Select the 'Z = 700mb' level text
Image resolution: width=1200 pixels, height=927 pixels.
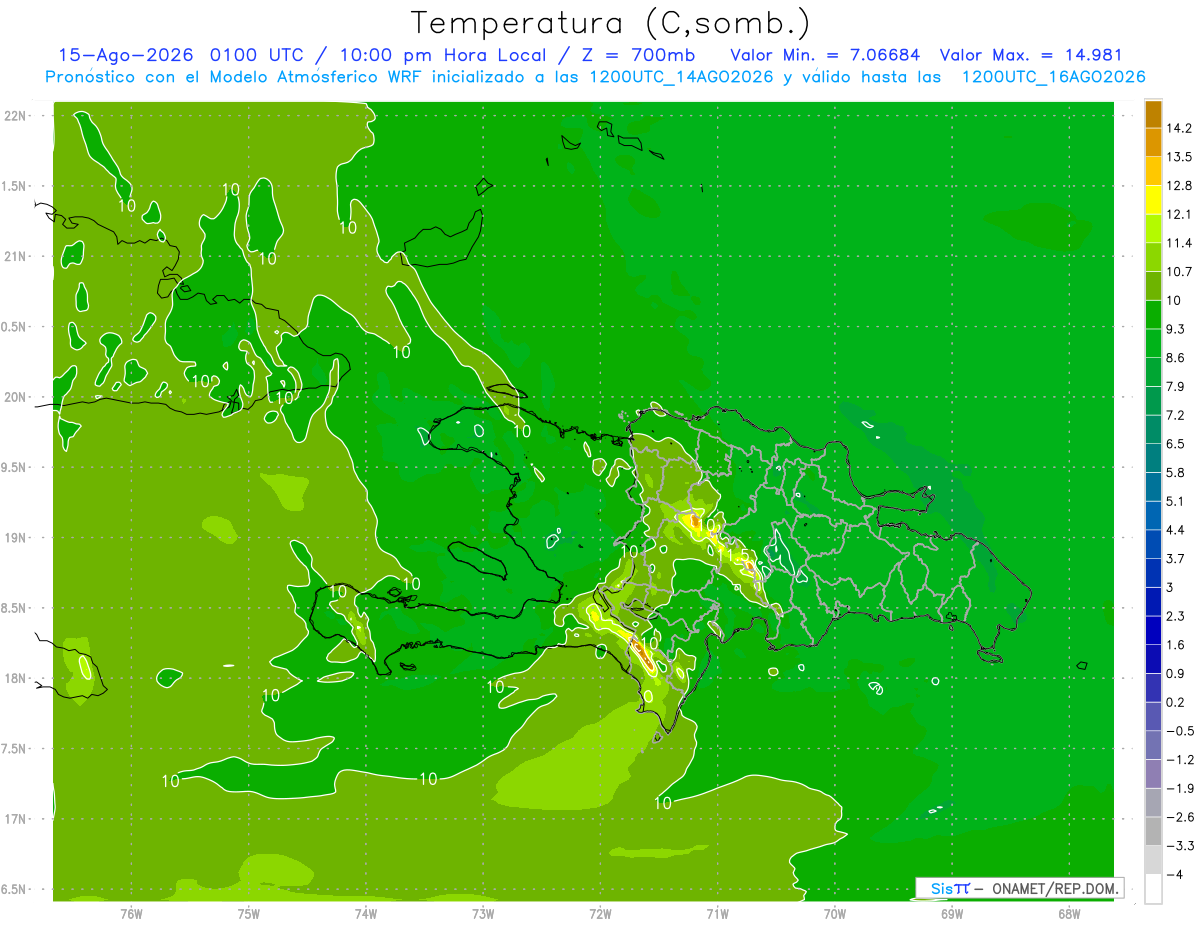pyautogui.click(x=636, y=55)
